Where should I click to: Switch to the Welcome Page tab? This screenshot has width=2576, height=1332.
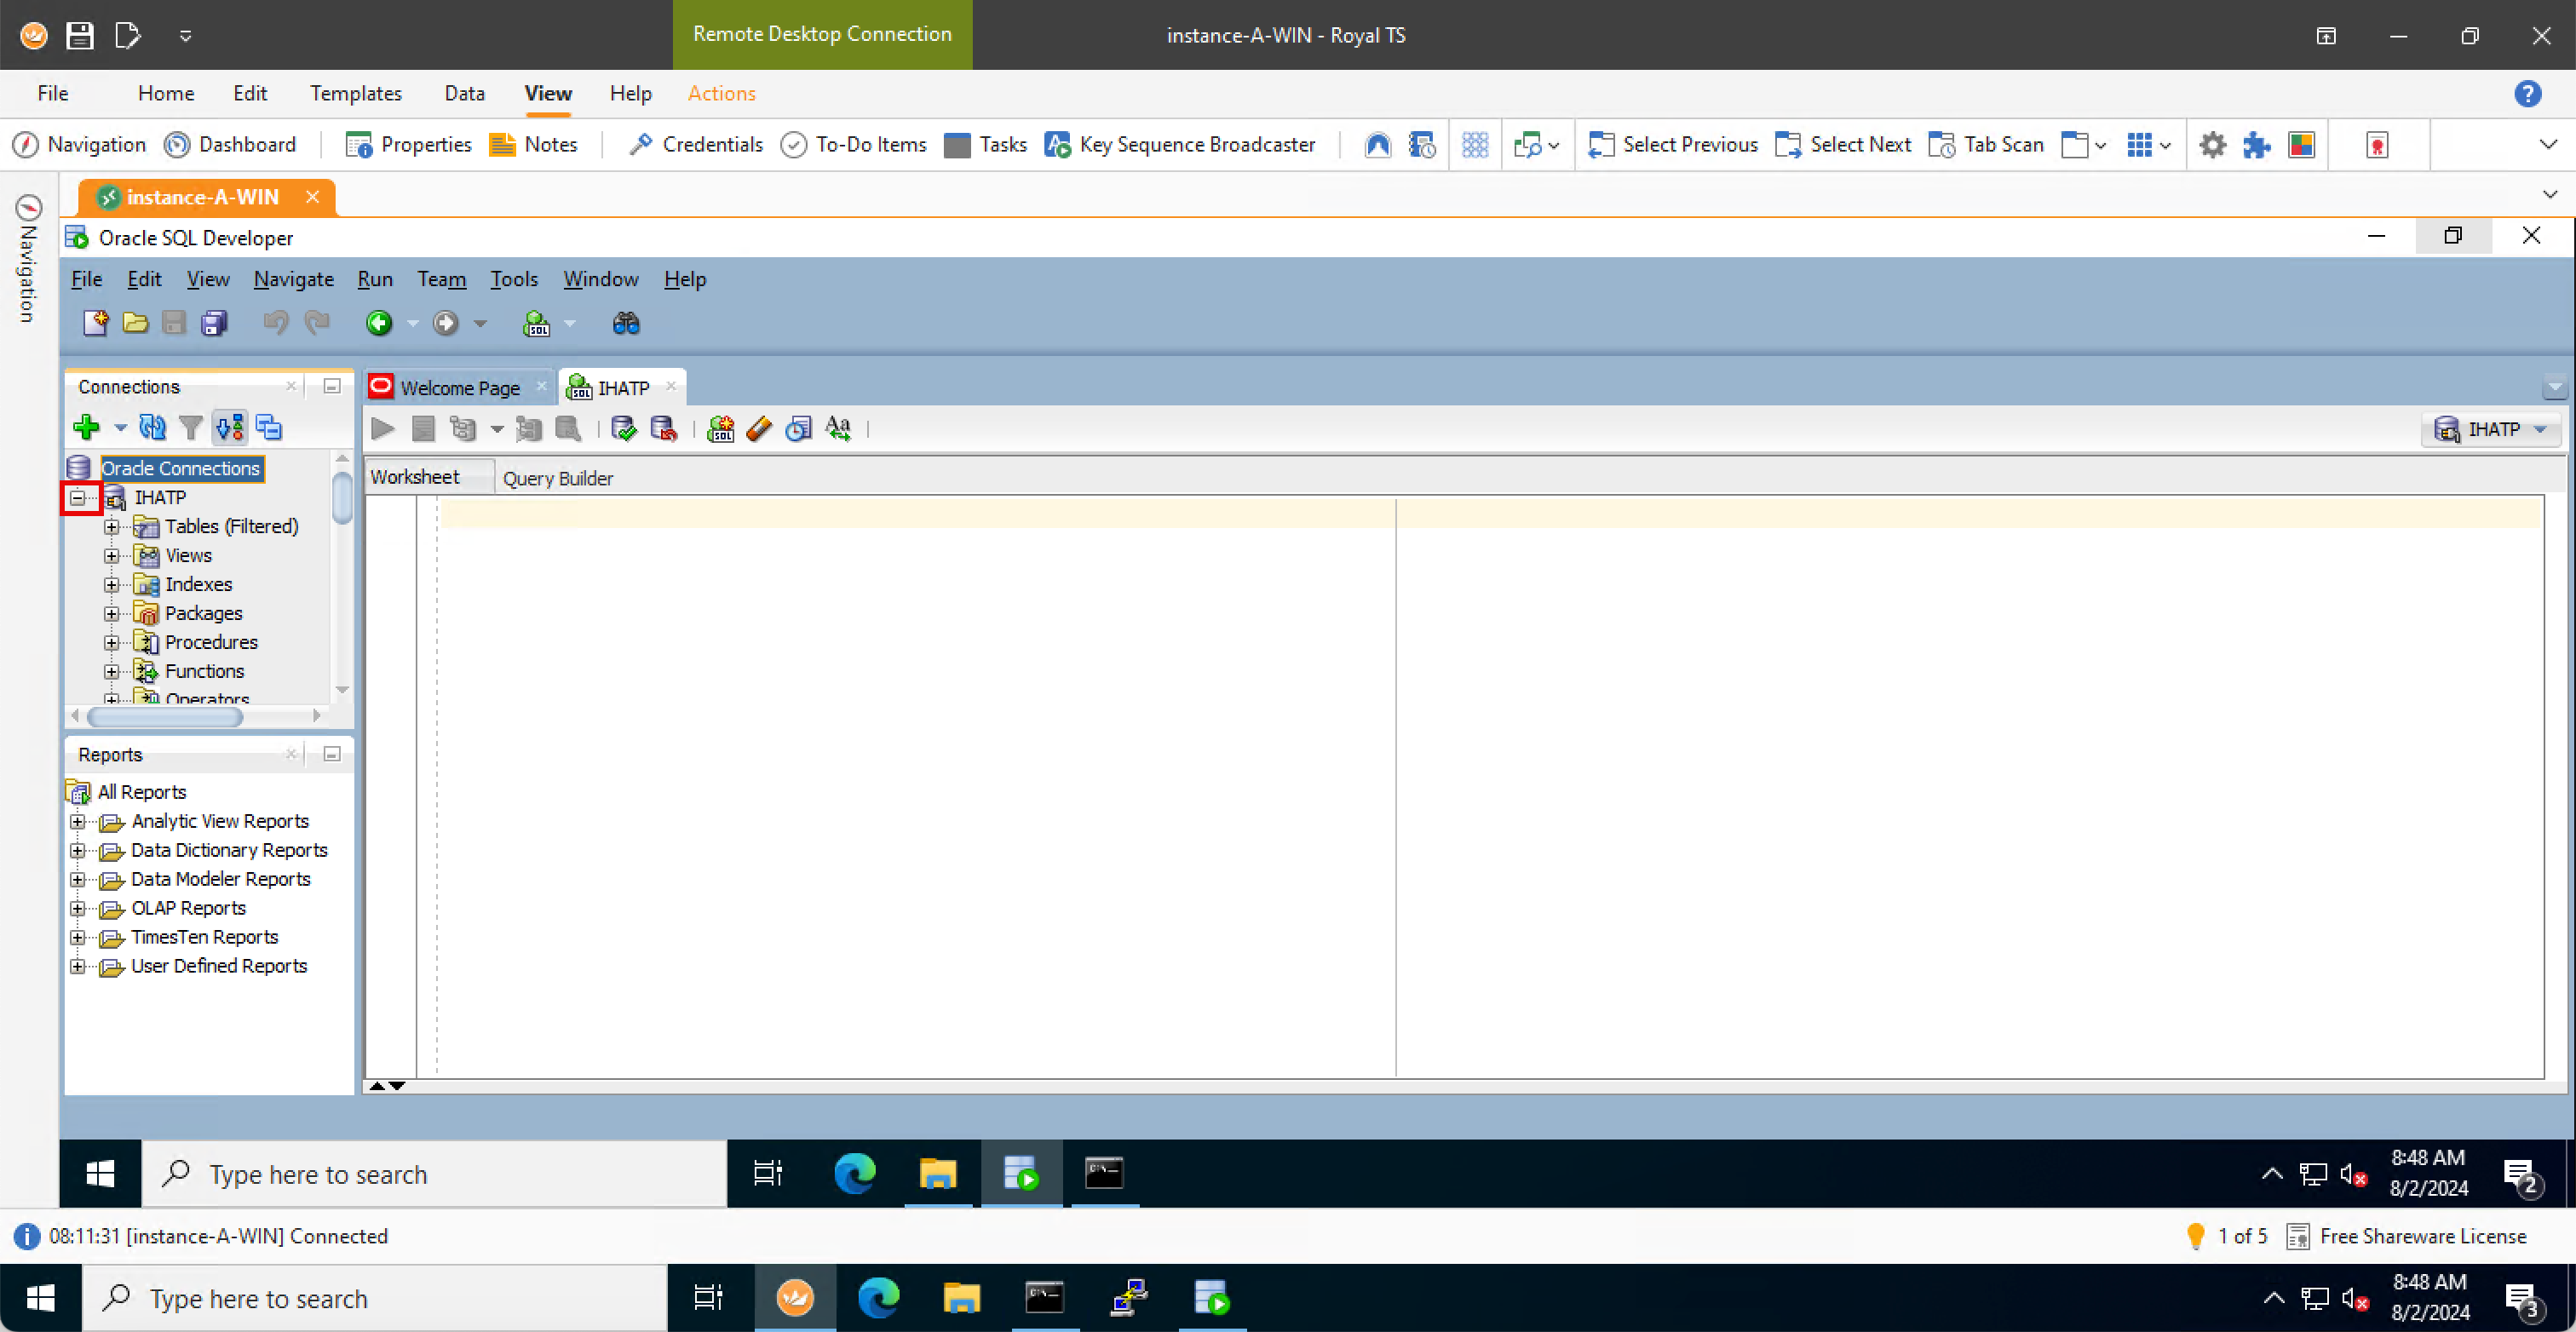(x=459, y=388)
